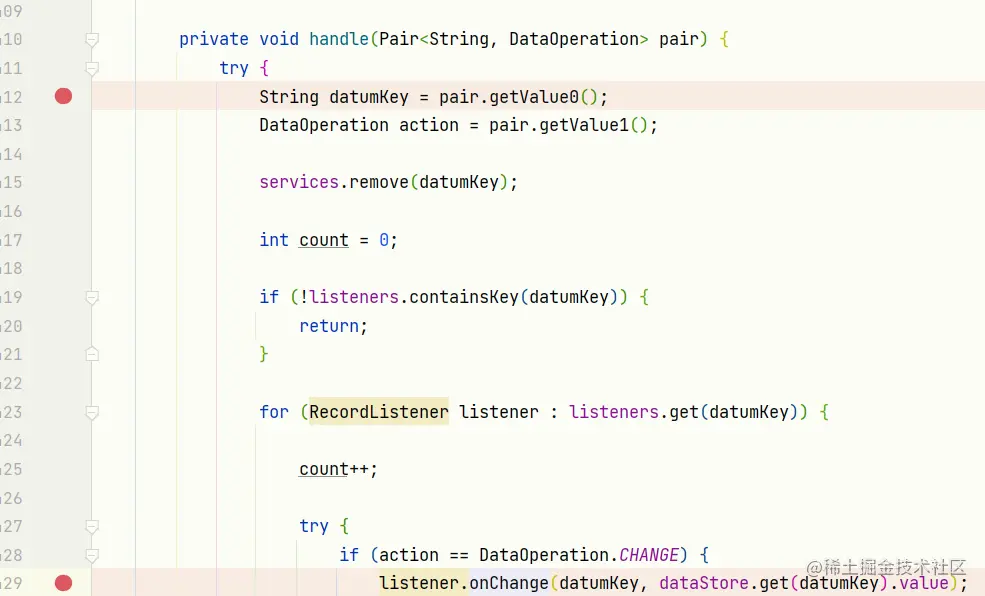
Task: Click the highlighted RecordListener type
Action: click(379, 412)
